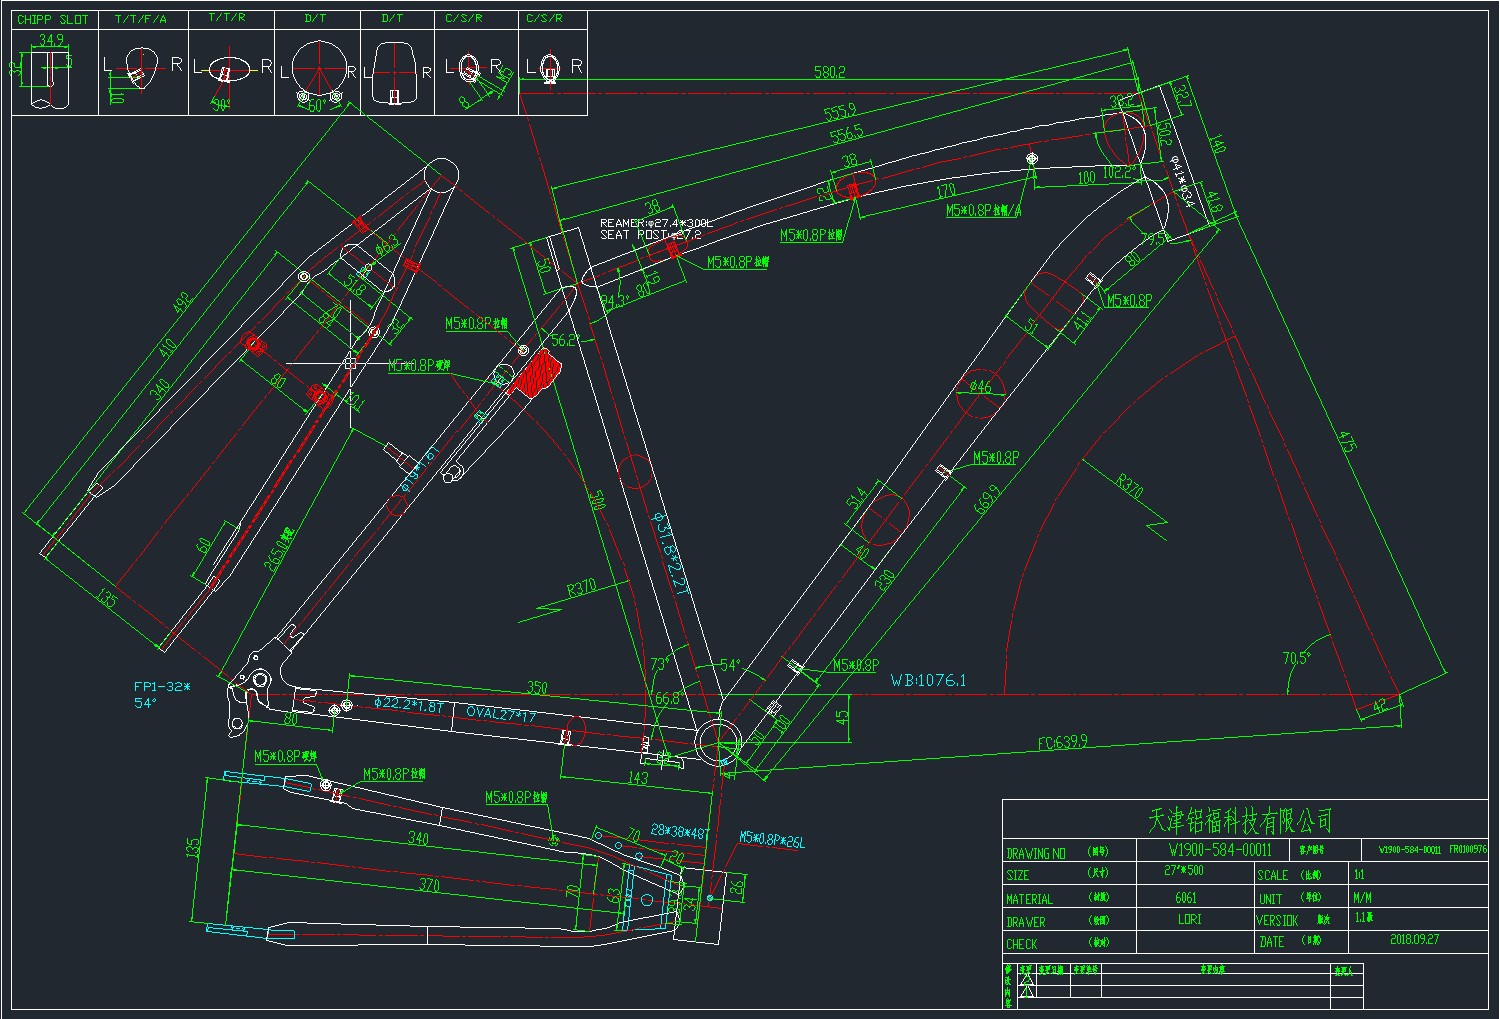Click the round D/T cross-section with 60° angle

tap(317, 73)
